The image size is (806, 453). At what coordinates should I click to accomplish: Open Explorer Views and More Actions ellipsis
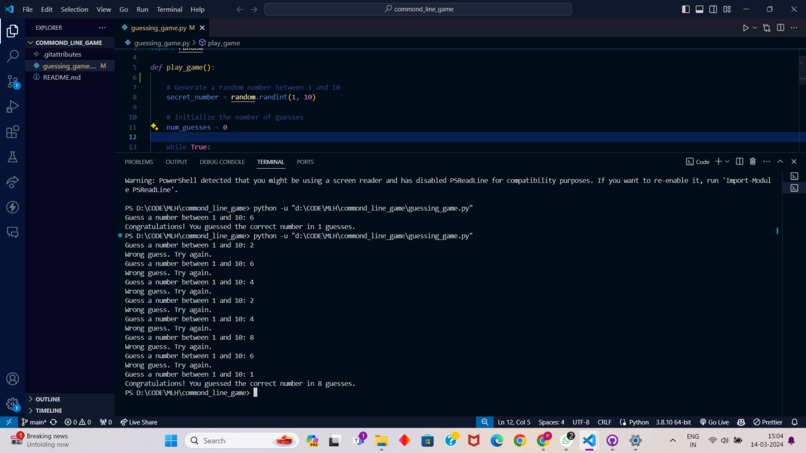tap(102, 28)
